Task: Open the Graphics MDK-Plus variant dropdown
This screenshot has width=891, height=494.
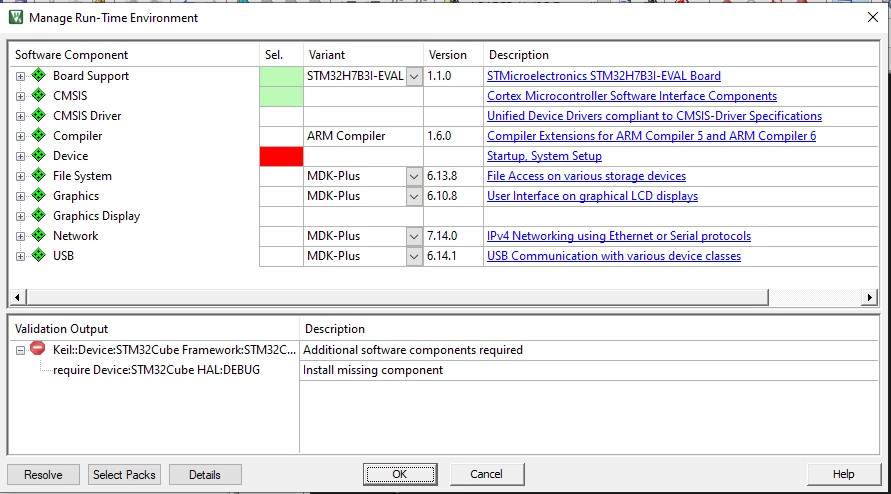Action: (x=414, y=196)
